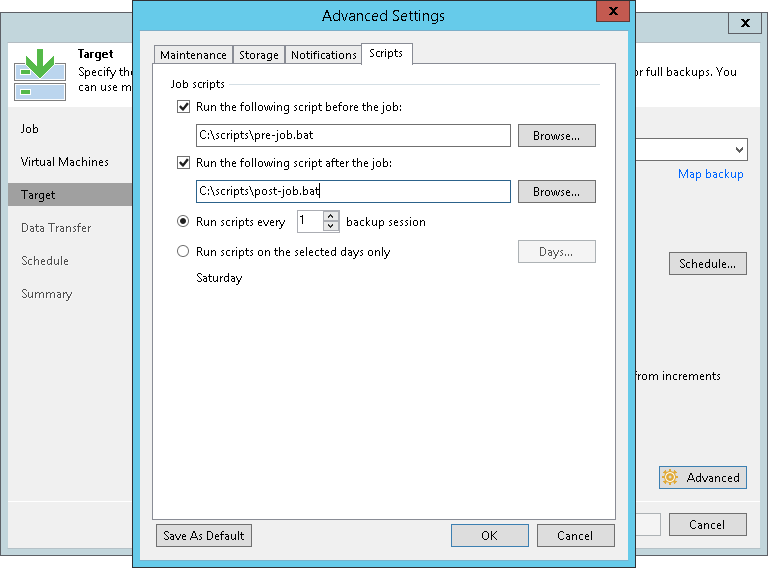
Task: Browse for the post-job script
Action: [557, 191]
